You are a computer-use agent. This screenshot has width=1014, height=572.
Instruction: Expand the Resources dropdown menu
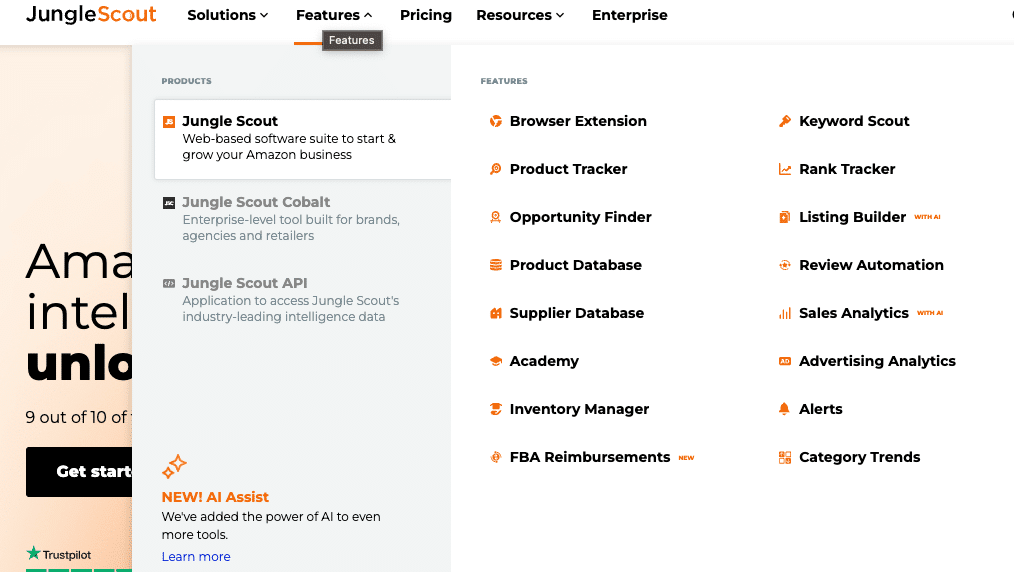[x=520, y=15]
